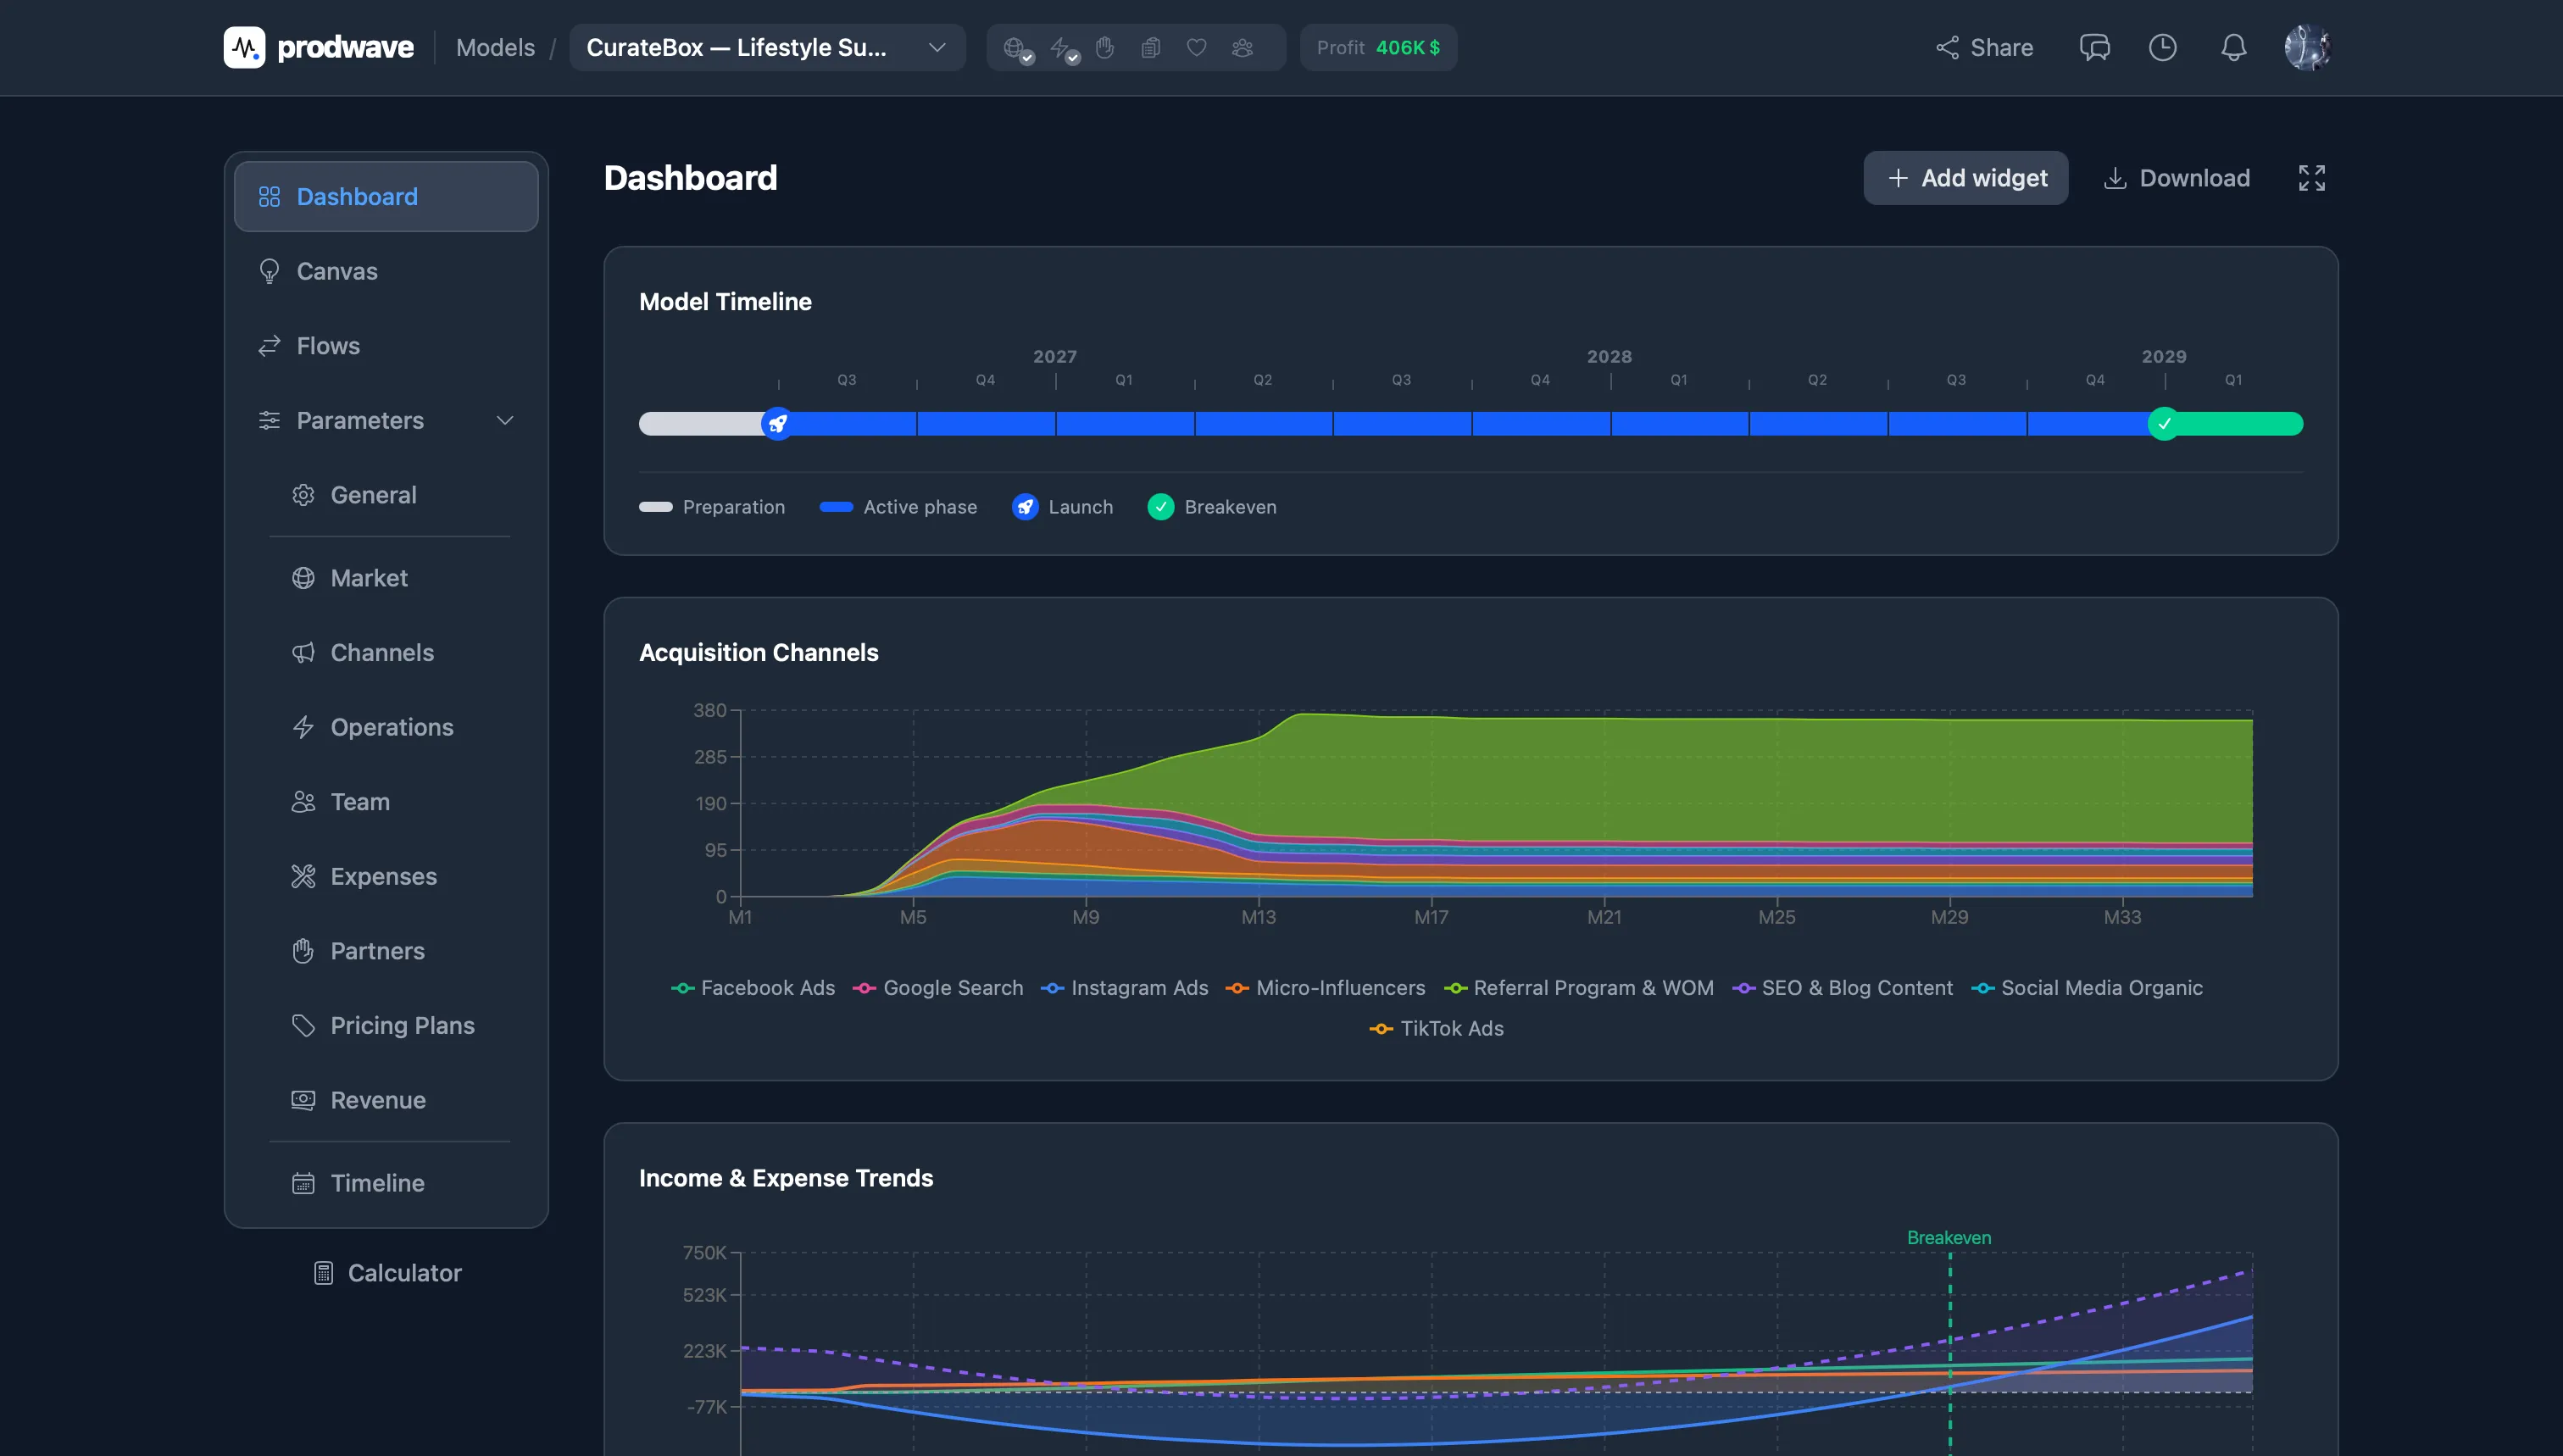Open the Operations parameters section
Screen dimensions: 2563x1456
click(392, 727)
